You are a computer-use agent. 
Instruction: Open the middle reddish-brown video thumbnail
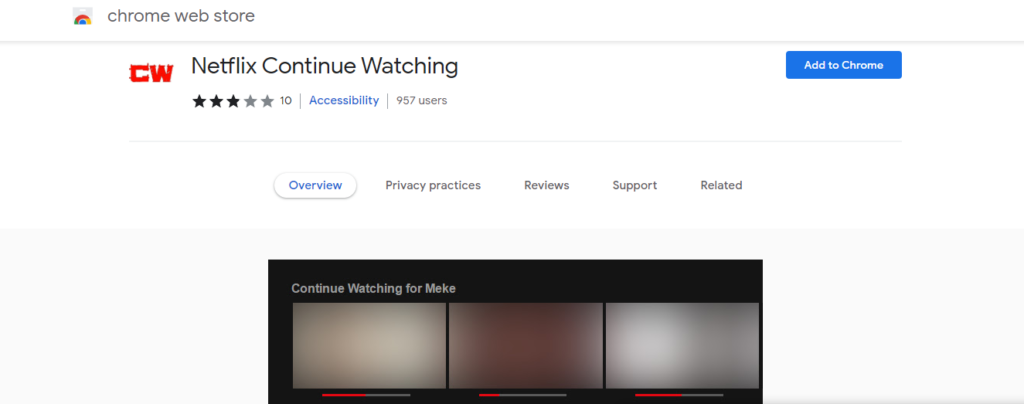526,345
